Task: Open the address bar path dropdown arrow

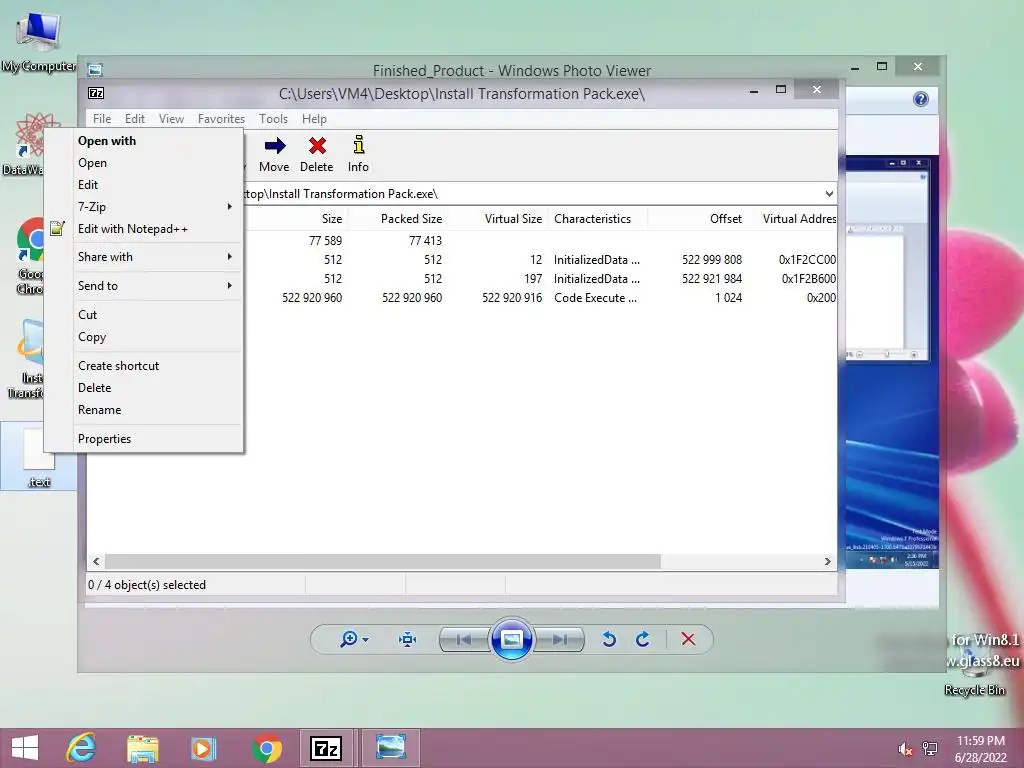Action: click(829, 194)
